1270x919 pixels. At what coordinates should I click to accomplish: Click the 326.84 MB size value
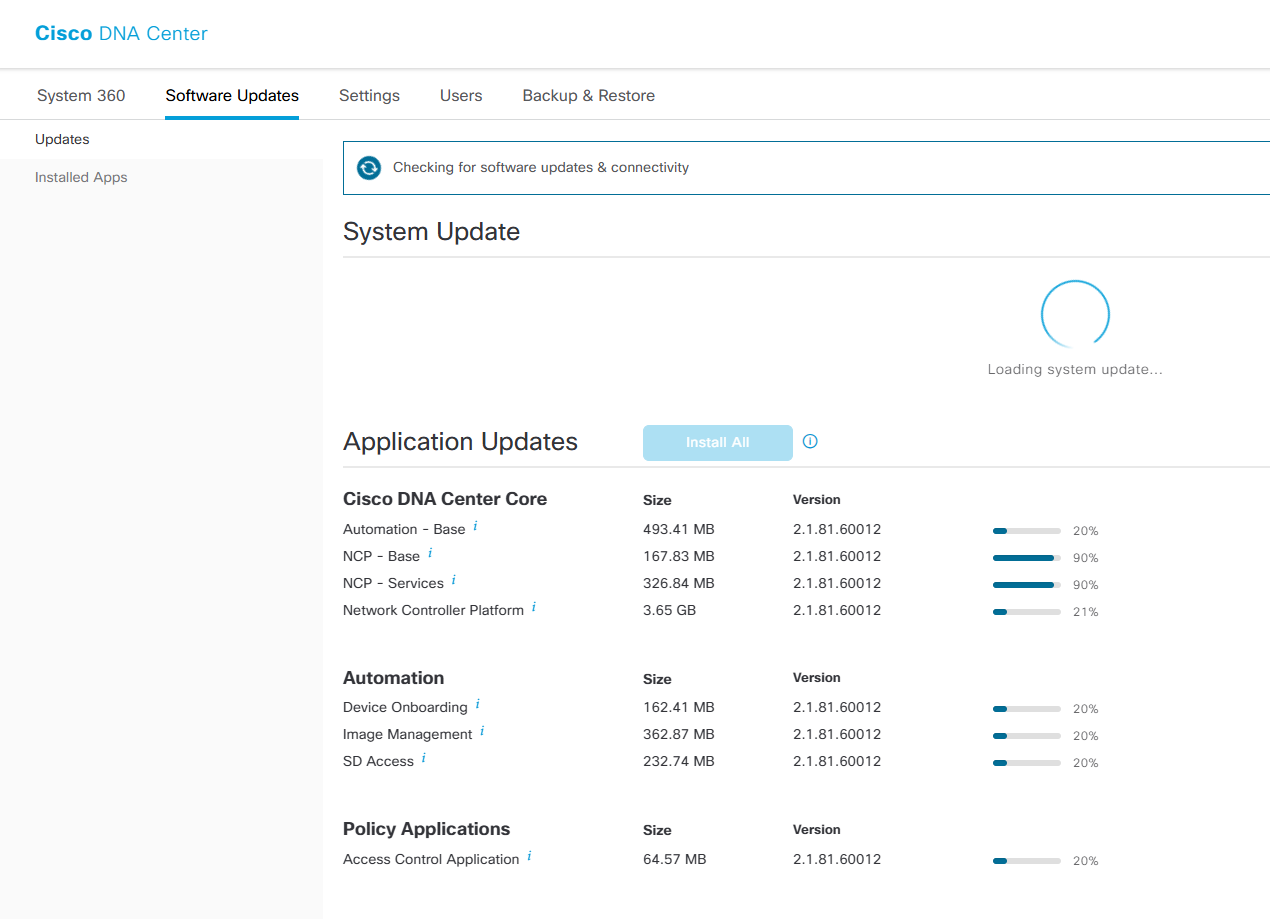(679, 583)
